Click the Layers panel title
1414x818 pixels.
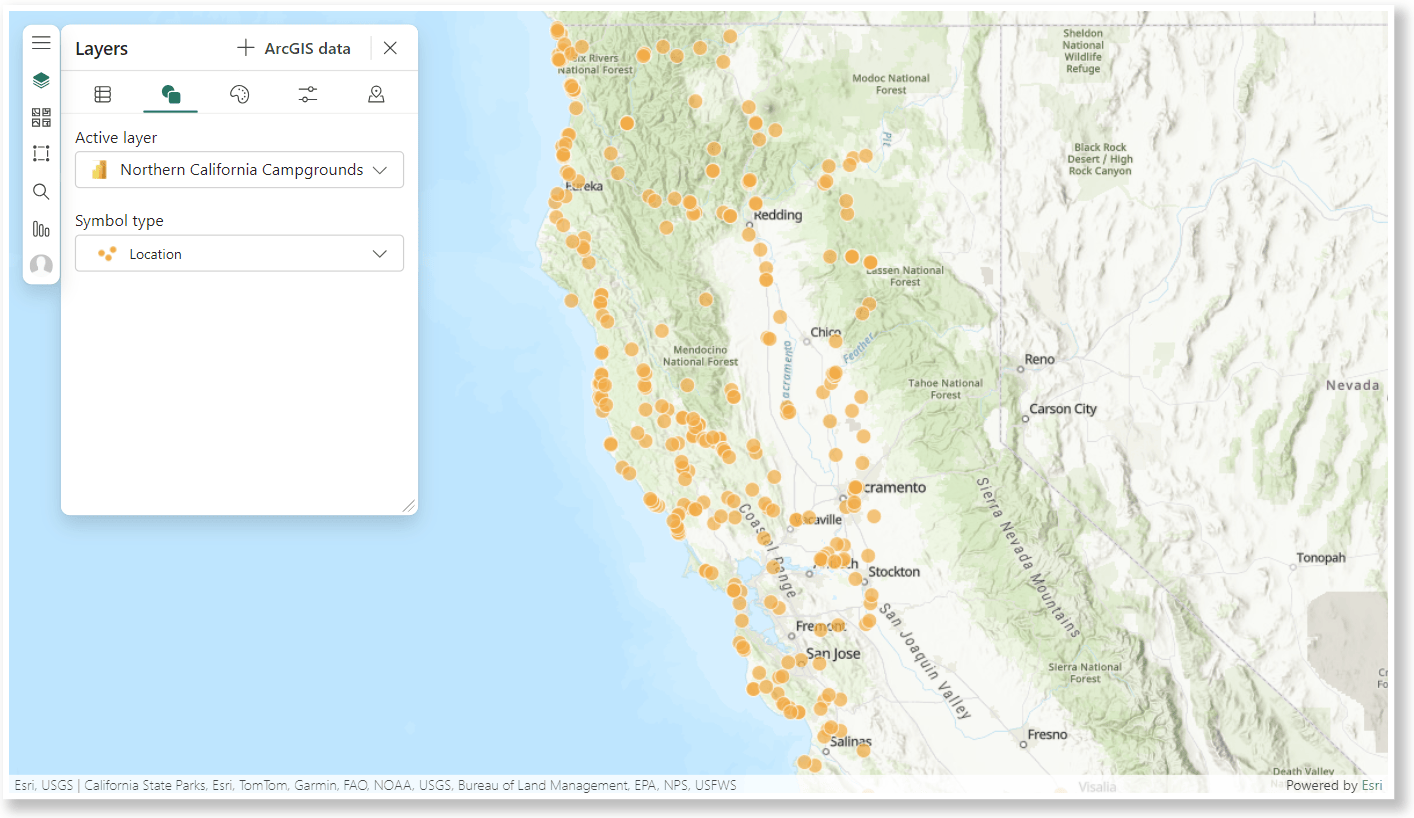(x=101, y=49)
